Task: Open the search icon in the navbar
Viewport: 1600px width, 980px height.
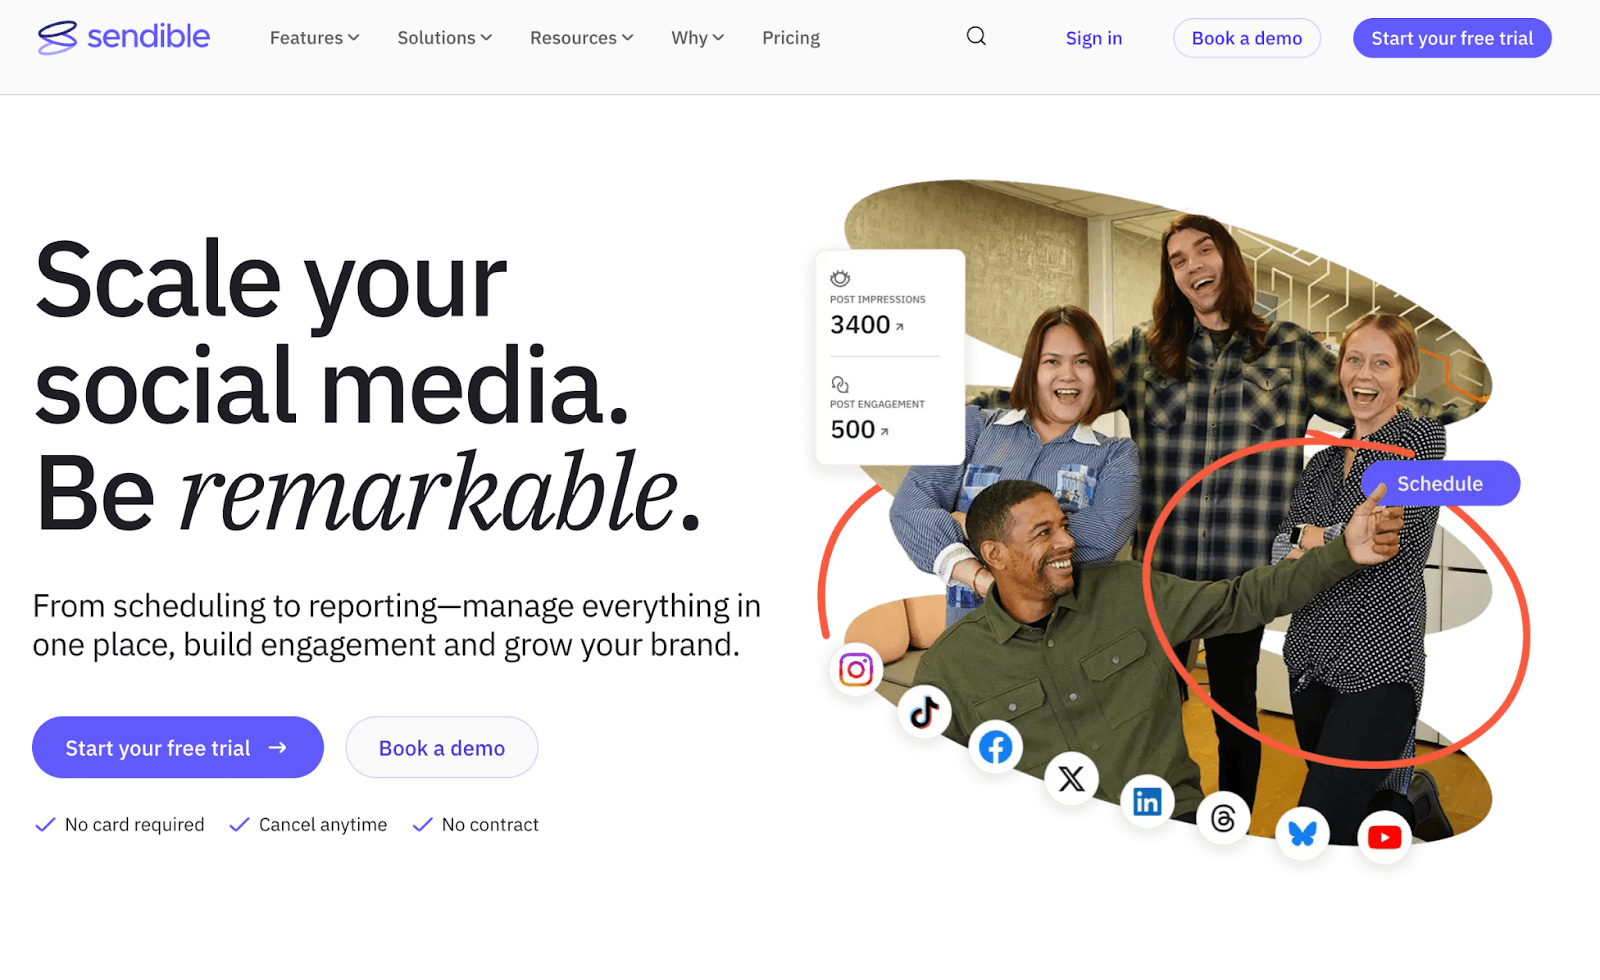Action: click(x=975, y=36)
